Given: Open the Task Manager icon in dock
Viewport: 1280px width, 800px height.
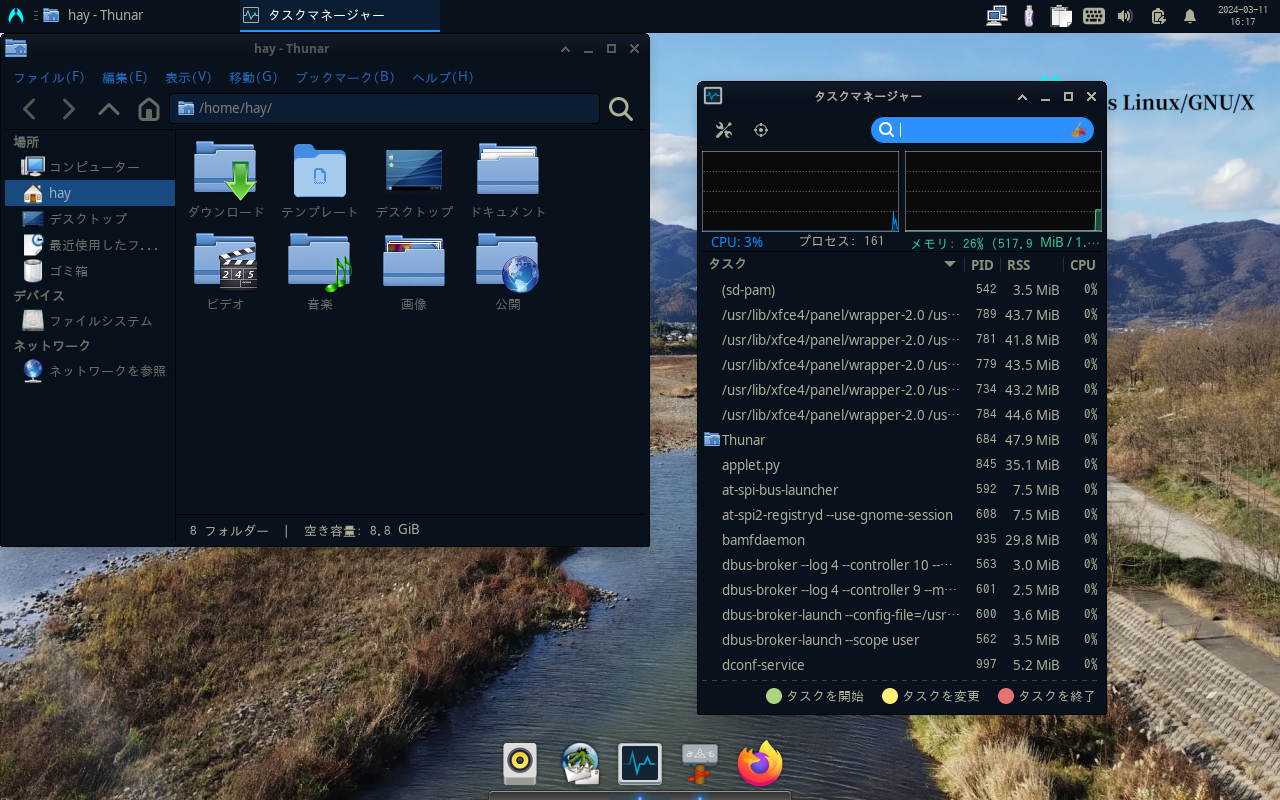Looking at the screenshot, I should [640, 764].
